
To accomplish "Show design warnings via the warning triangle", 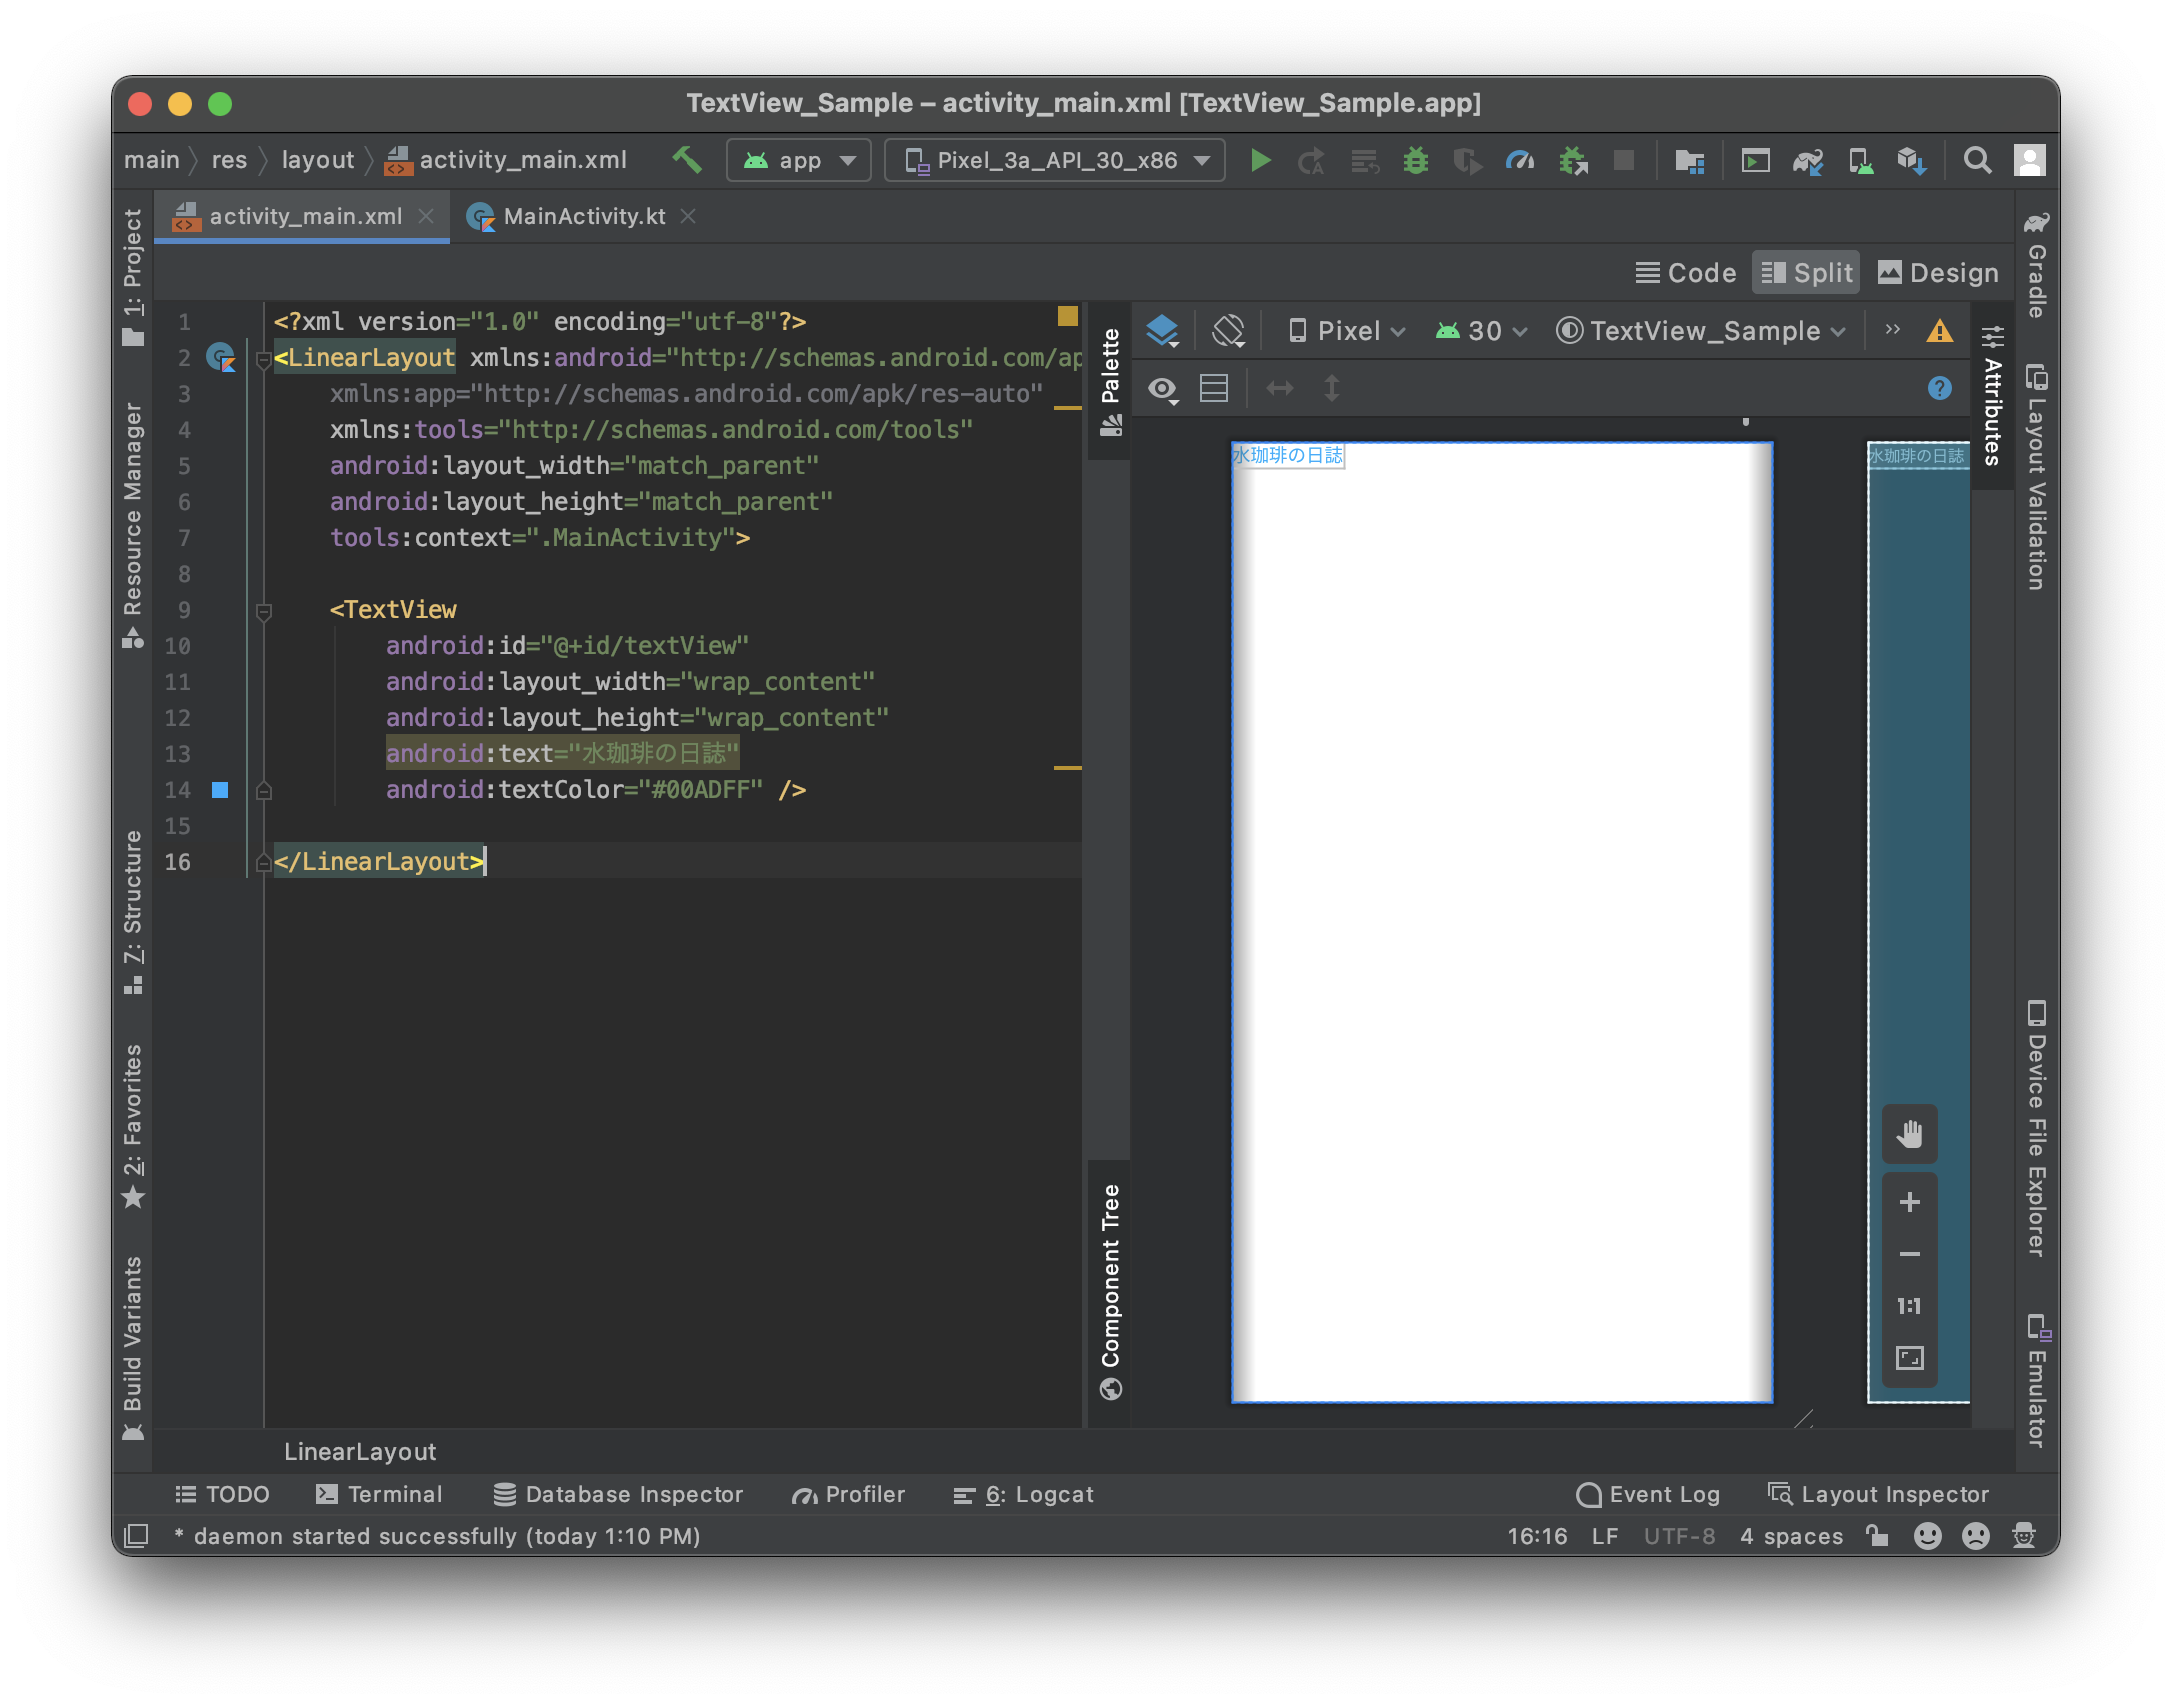I will [1940, 331].
